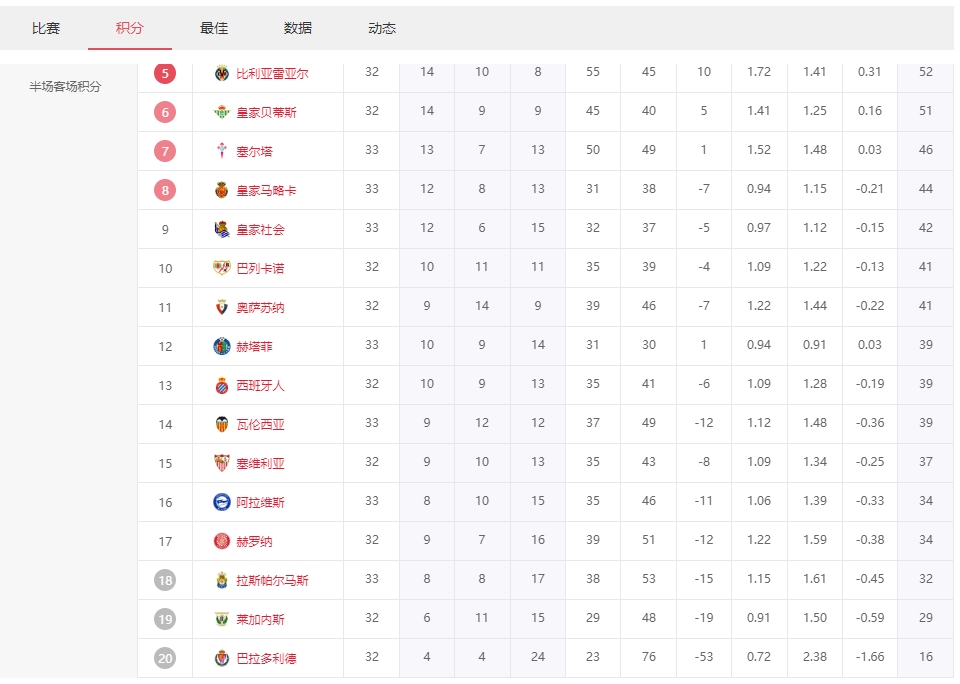Open the 动态 tab
Screen dimensions: 960x684
point(382,28)
